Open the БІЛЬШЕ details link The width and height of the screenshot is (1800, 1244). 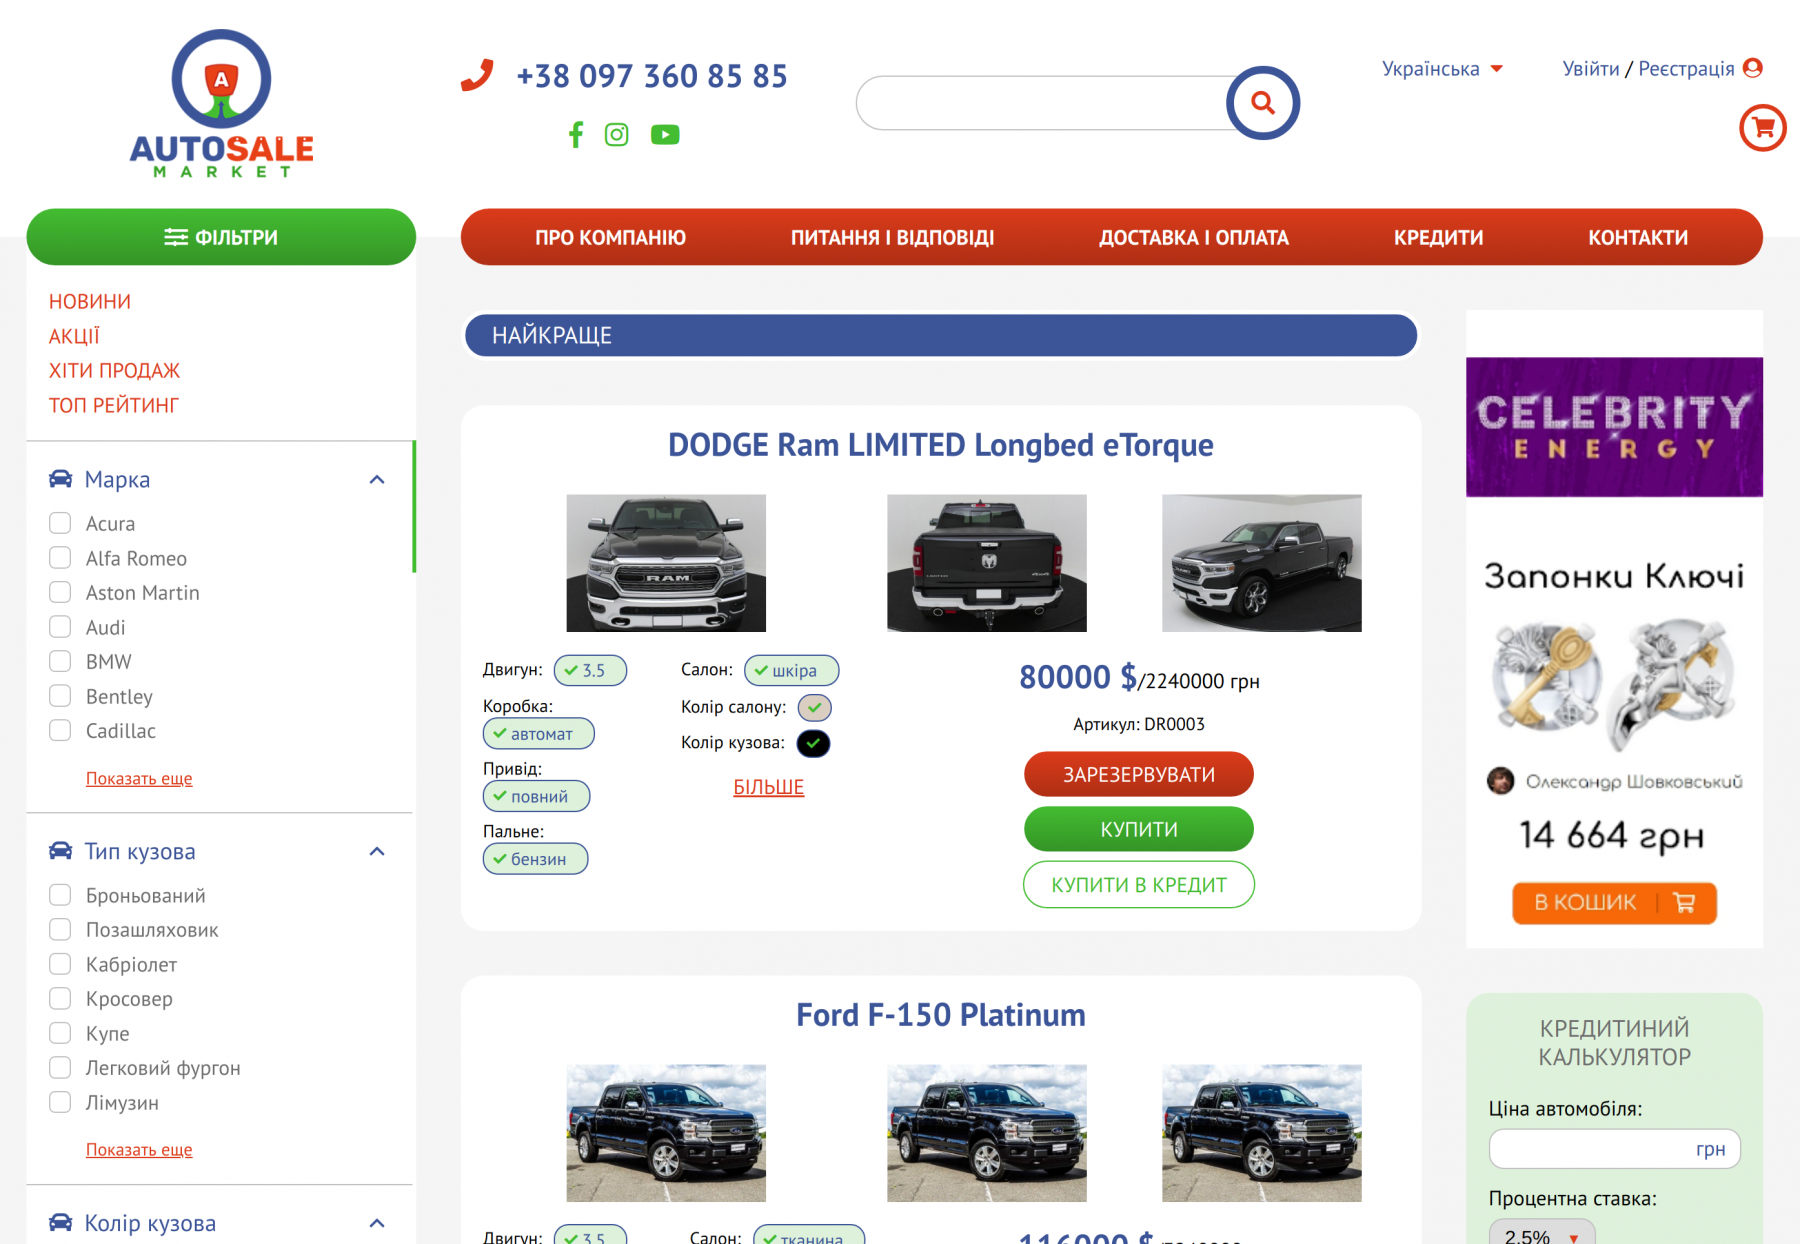(768, 787)
